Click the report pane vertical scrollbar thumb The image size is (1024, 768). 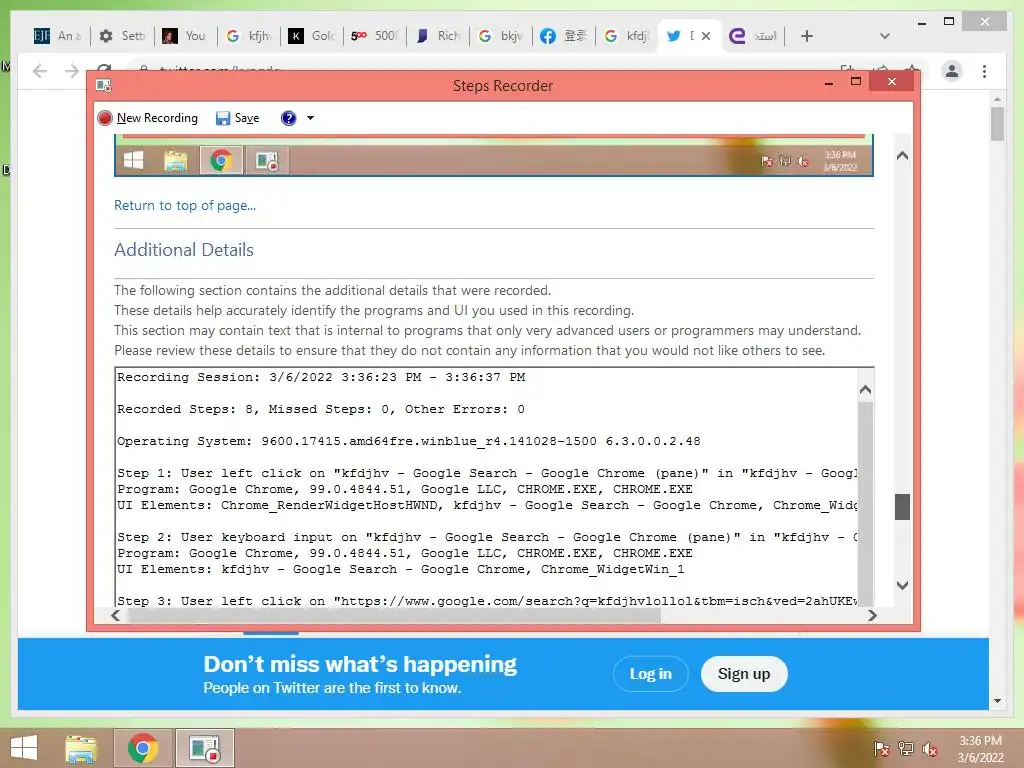point(902,507)
